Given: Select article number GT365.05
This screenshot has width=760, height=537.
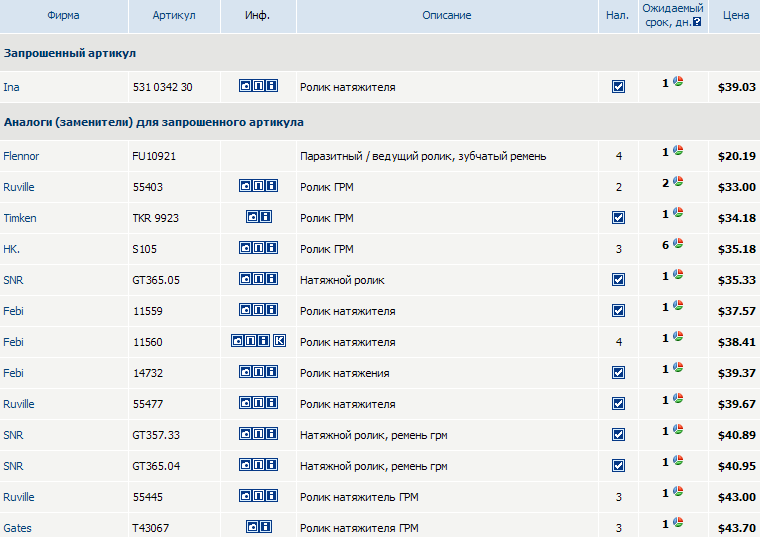Looking at the screenshot, I should click(x=156, y=280).
